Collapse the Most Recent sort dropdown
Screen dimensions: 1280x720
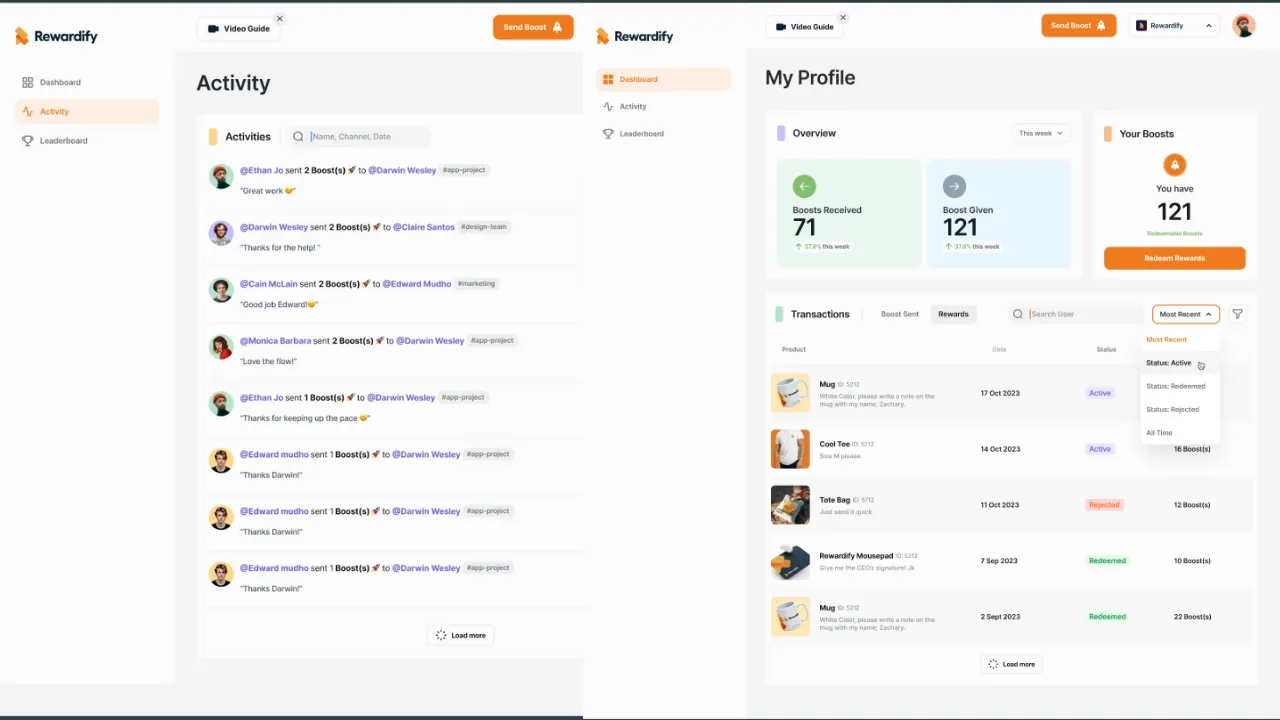1185,314
